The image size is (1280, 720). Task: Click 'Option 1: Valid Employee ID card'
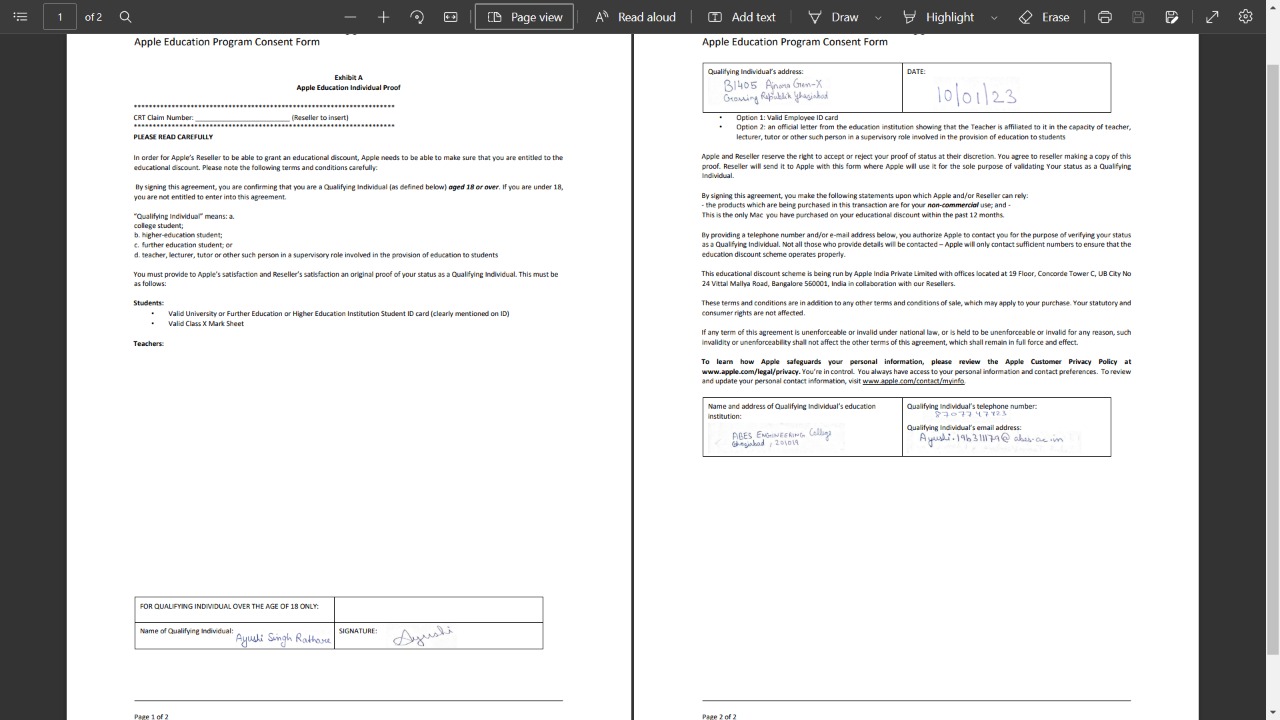pos(787,118)
